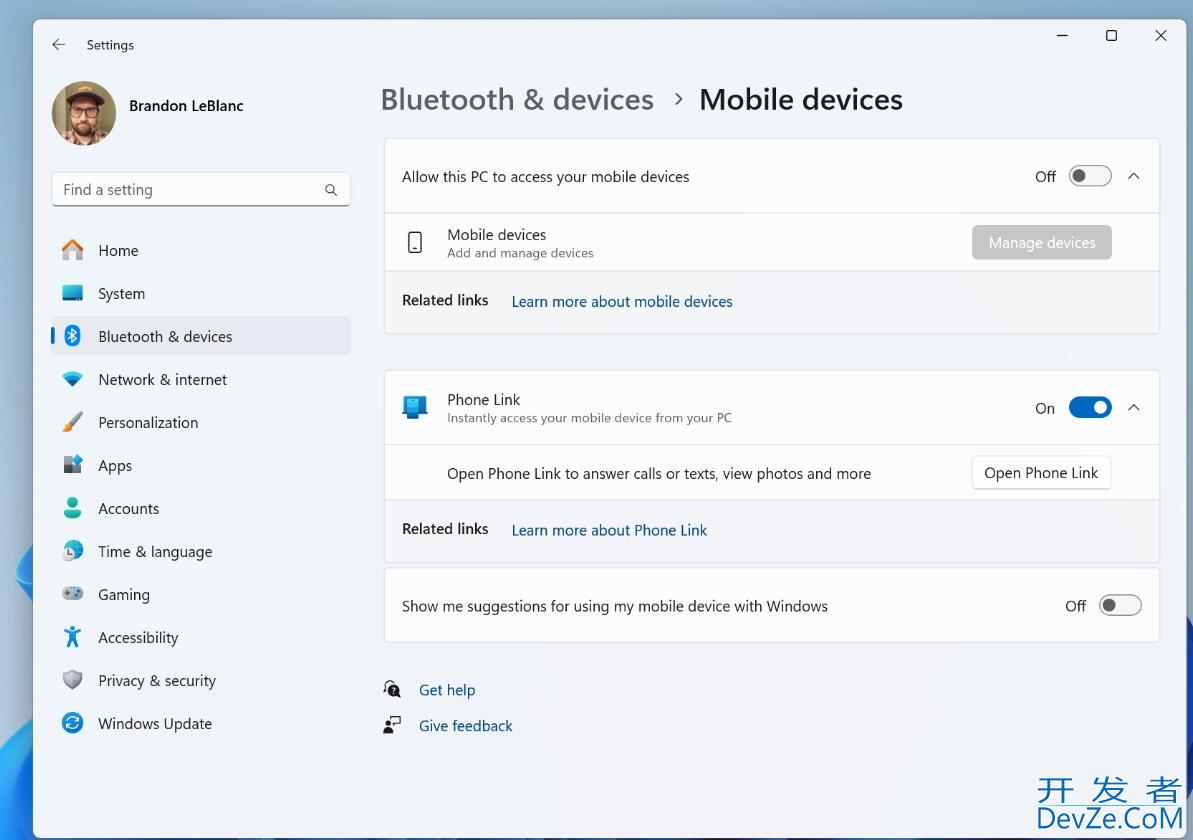Click the mobile phone icon

[x=415, y=243]
